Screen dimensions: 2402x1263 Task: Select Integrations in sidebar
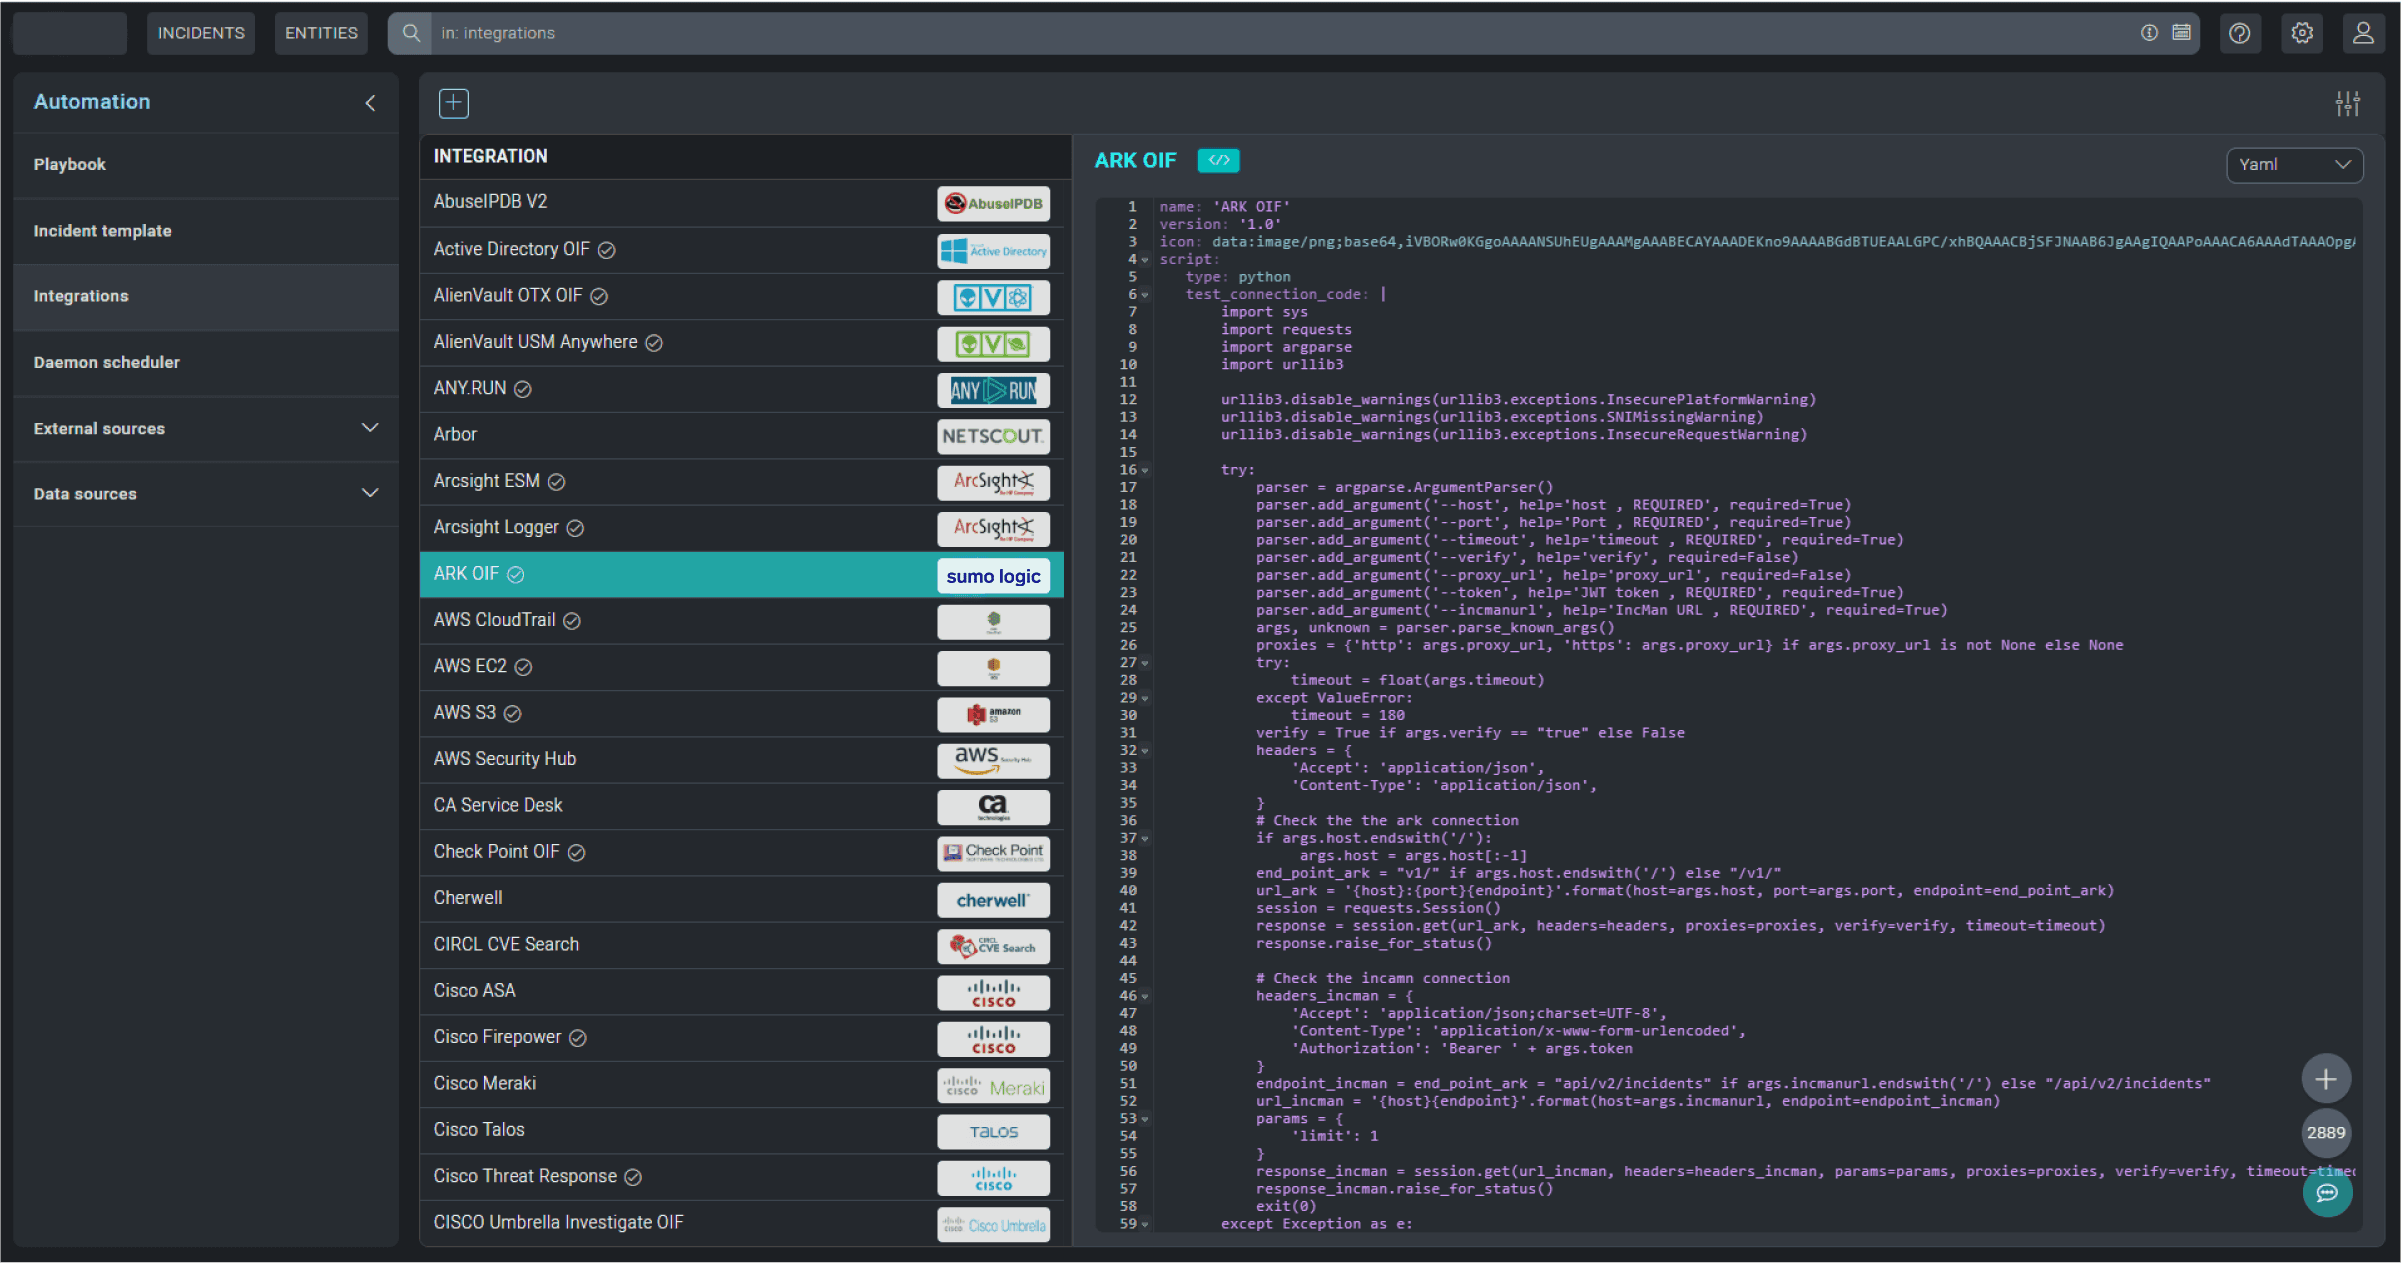[206, 297]
